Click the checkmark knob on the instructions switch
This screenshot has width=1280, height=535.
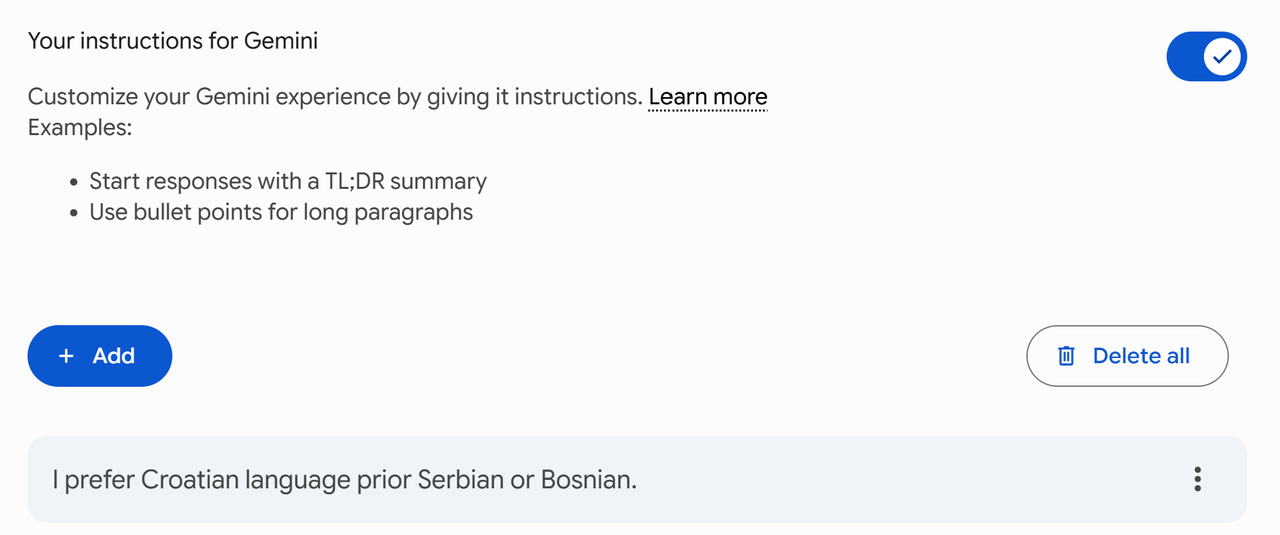[1221, 57]
